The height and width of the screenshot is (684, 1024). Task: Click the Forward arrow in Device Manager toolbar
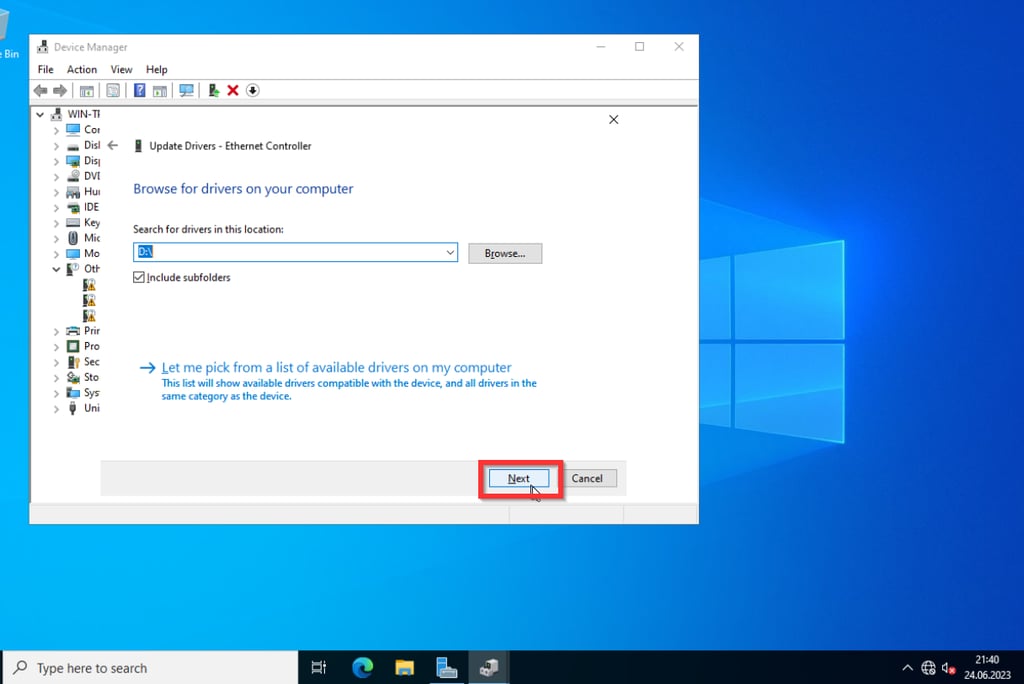click(59, 90)
